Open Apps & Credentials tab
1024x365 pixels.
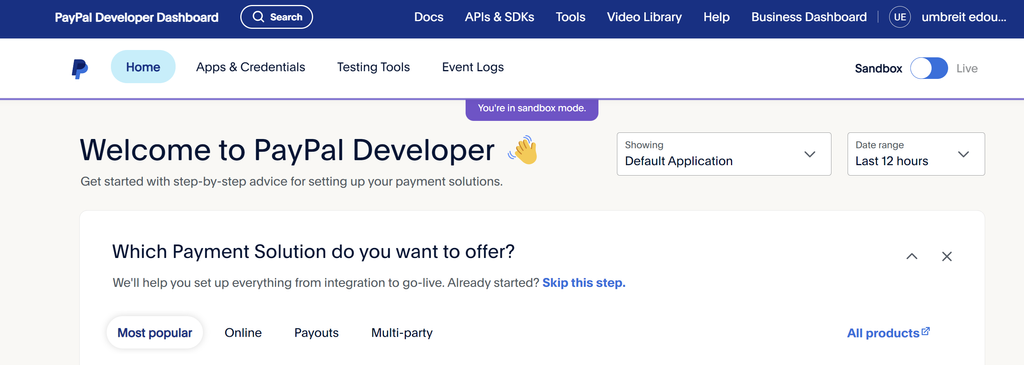(x=251, y=67)
